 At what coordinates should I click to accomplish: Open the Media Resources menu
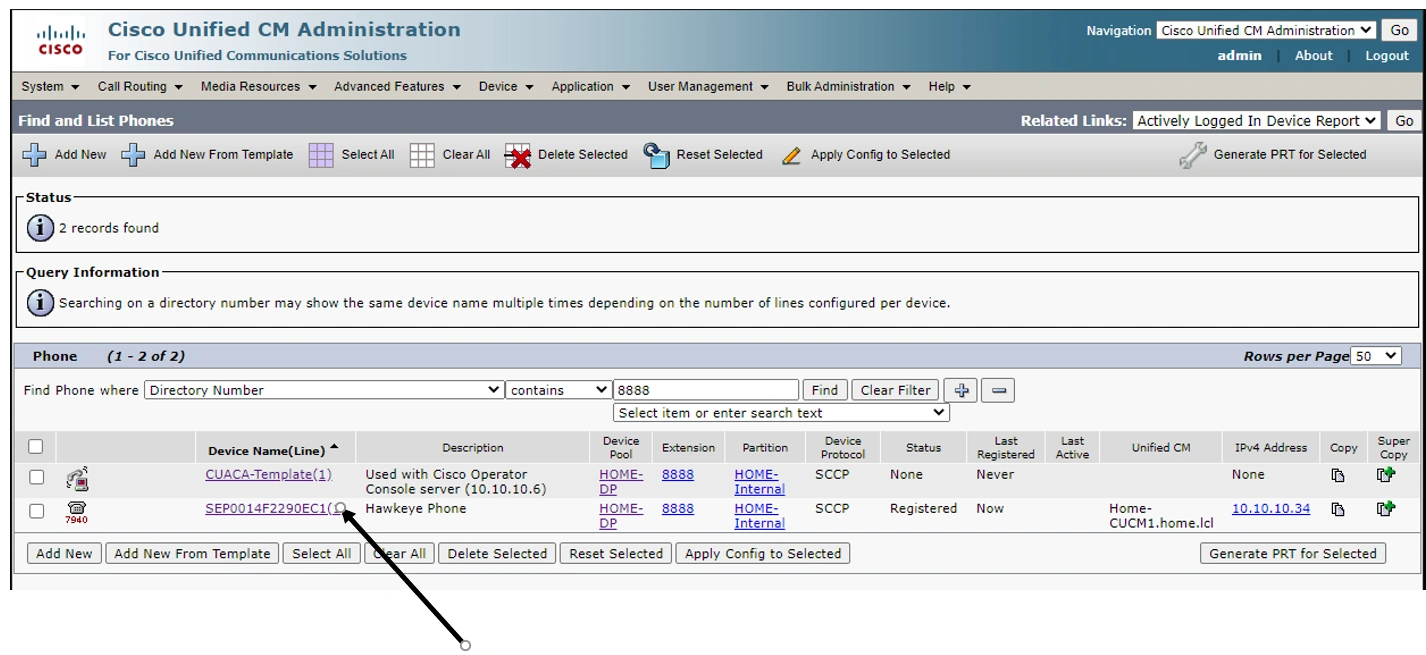tap(258, 87)
